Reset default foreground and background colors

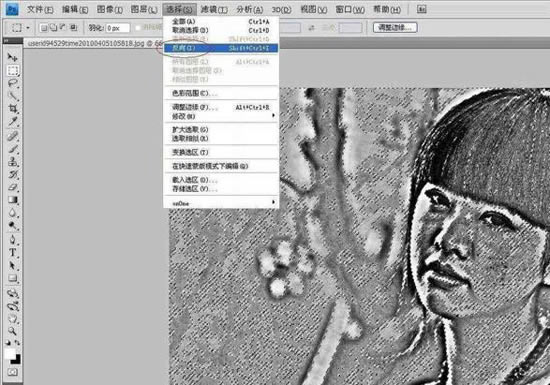[8, 343]
